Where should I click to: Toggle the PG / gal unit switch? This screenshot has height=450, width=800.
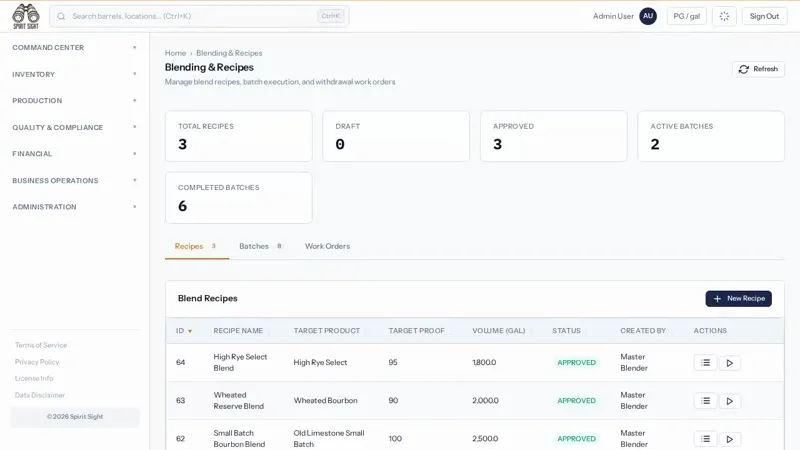pos(686,16)
